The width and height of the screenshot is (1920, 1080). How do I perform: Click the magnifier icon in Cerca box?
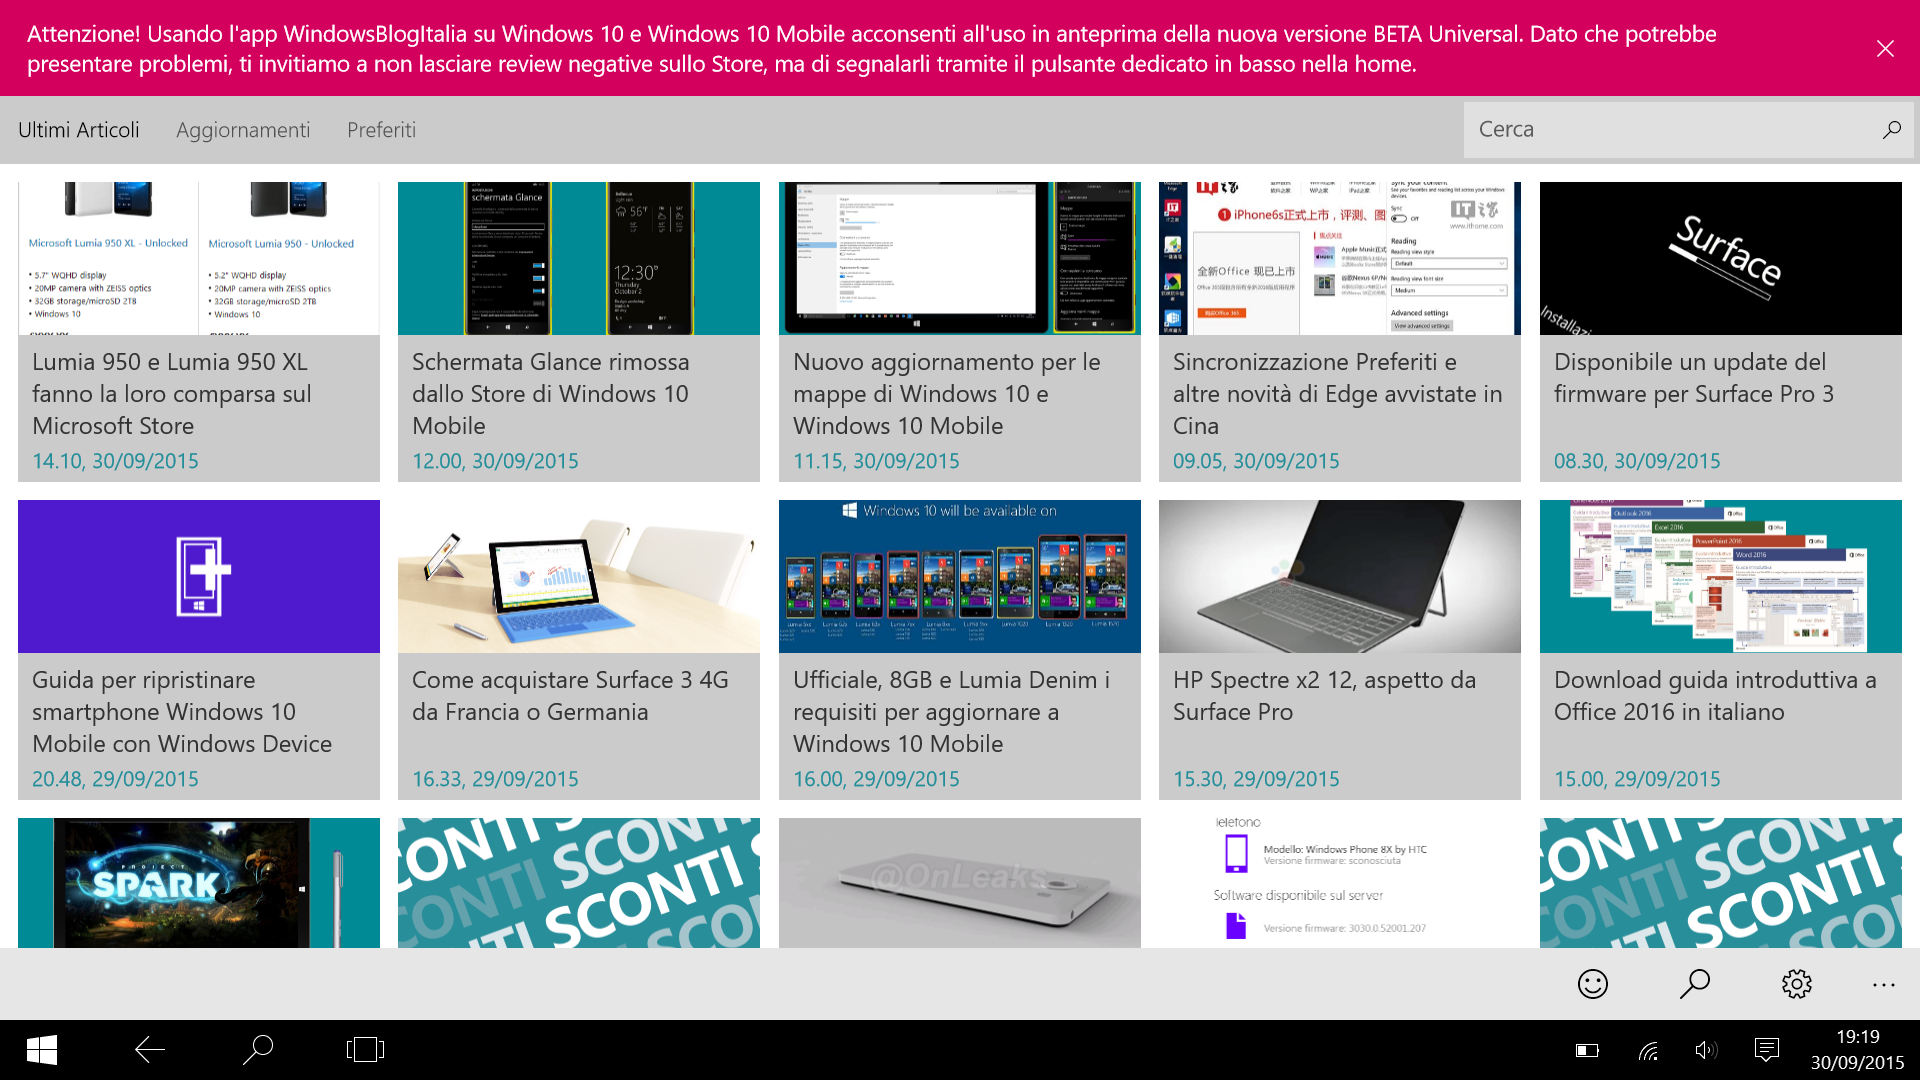click(1891, 130)
